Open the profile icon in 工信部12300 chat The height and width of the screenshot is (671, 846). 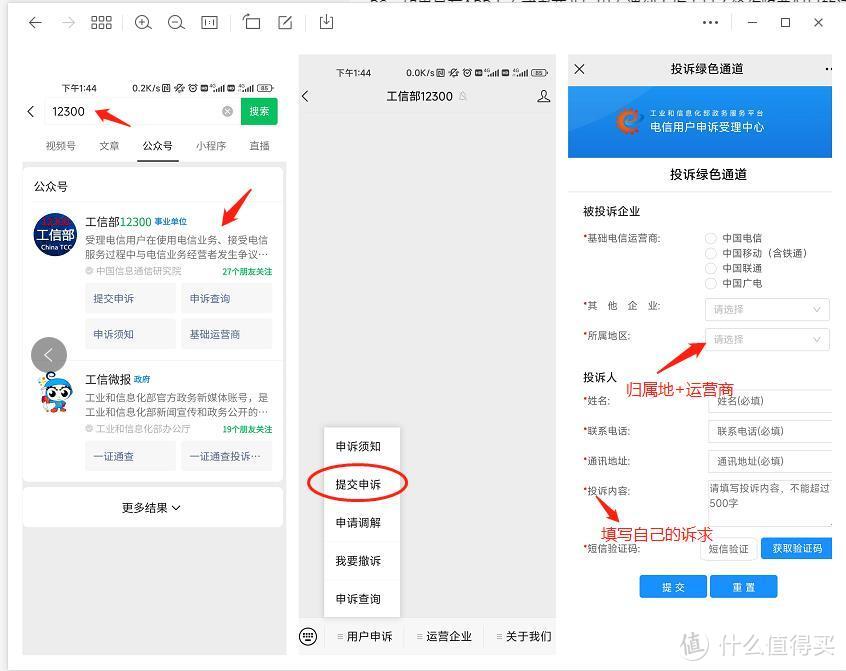[544, 97]
